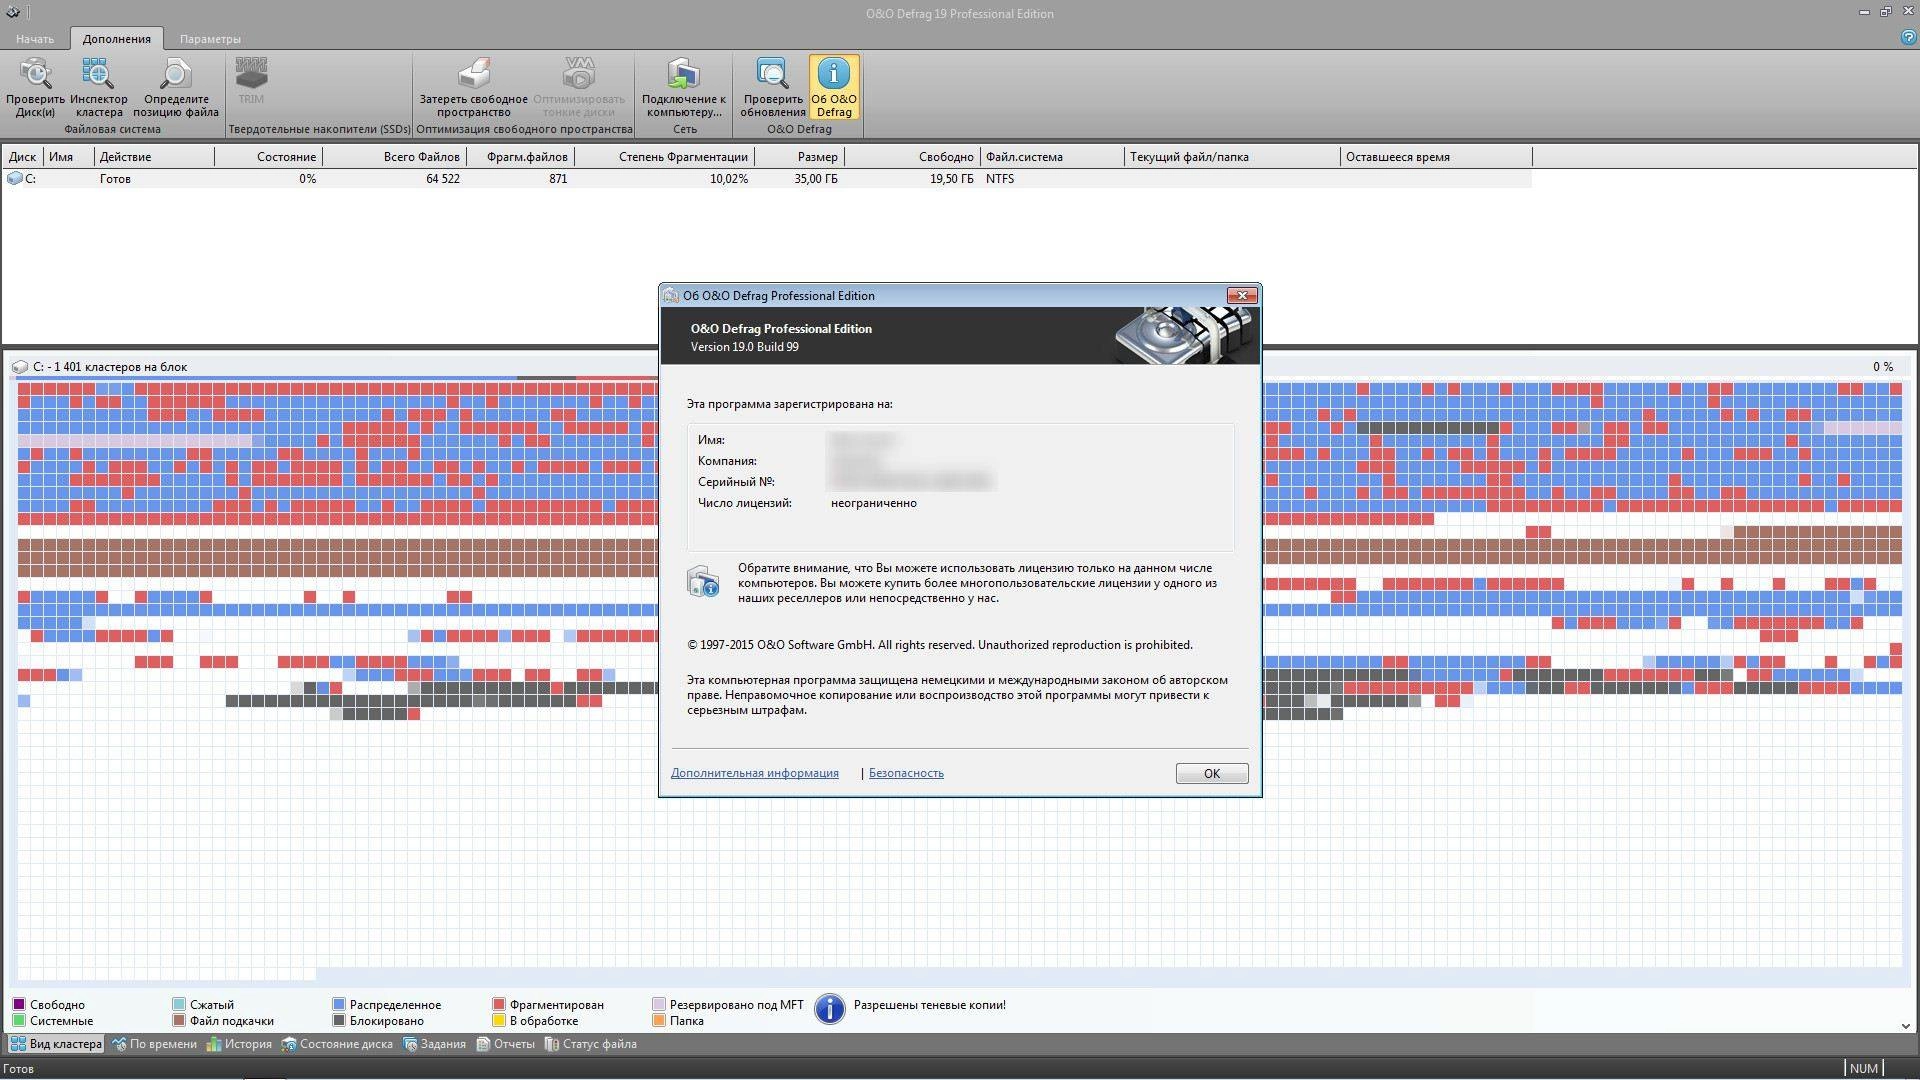The image size is (1920, 1080).
Task: Click the Оставшееся время column header
Action: tap(1436, 157)
